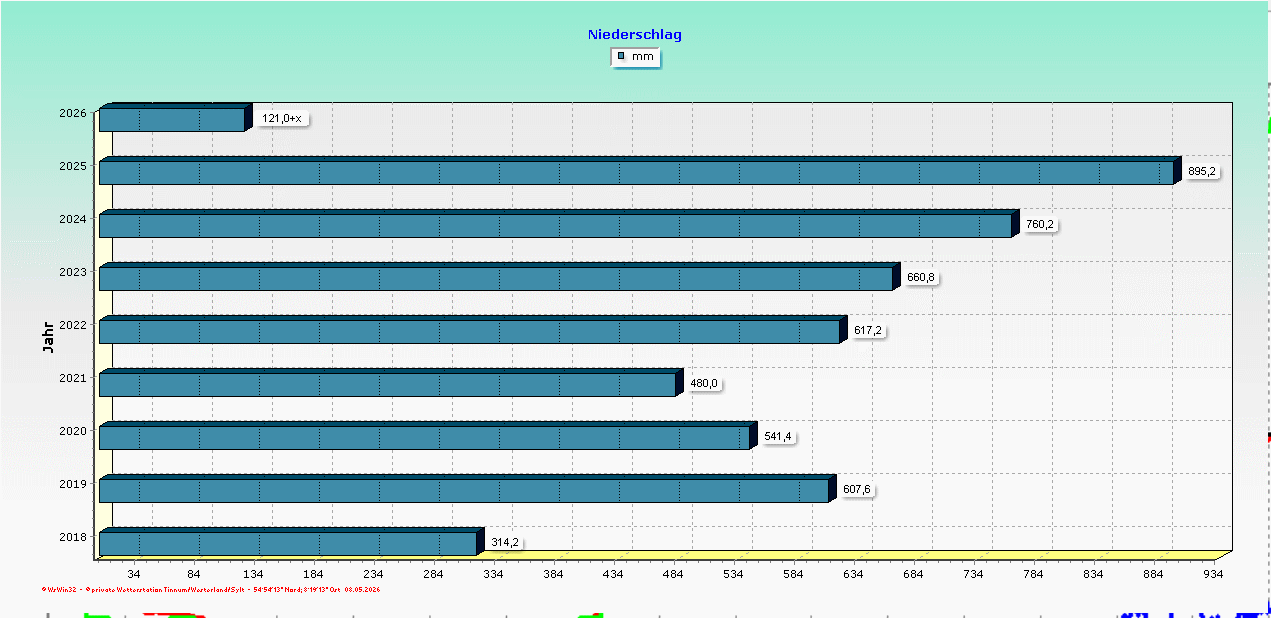Click the 534 x-axis tick label
1271x618 pixels.
click(x=733, y=574)
